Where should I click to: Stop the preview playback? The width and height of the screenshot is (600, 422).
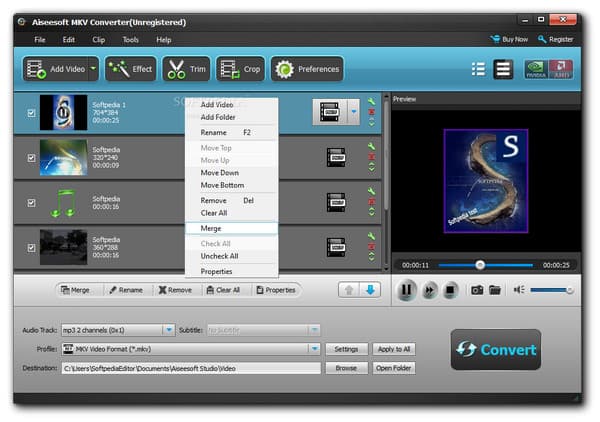pyautogui.click(x=450, y=290)
